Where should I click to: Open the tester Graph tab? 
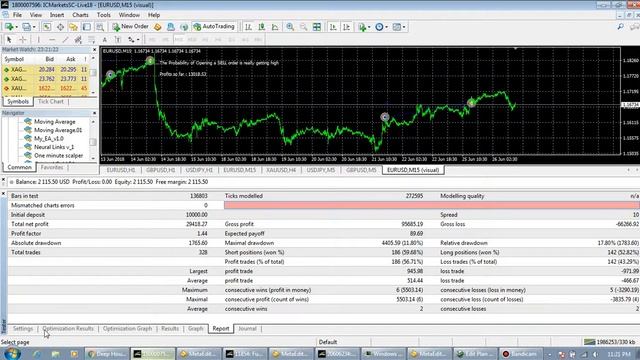196,329
